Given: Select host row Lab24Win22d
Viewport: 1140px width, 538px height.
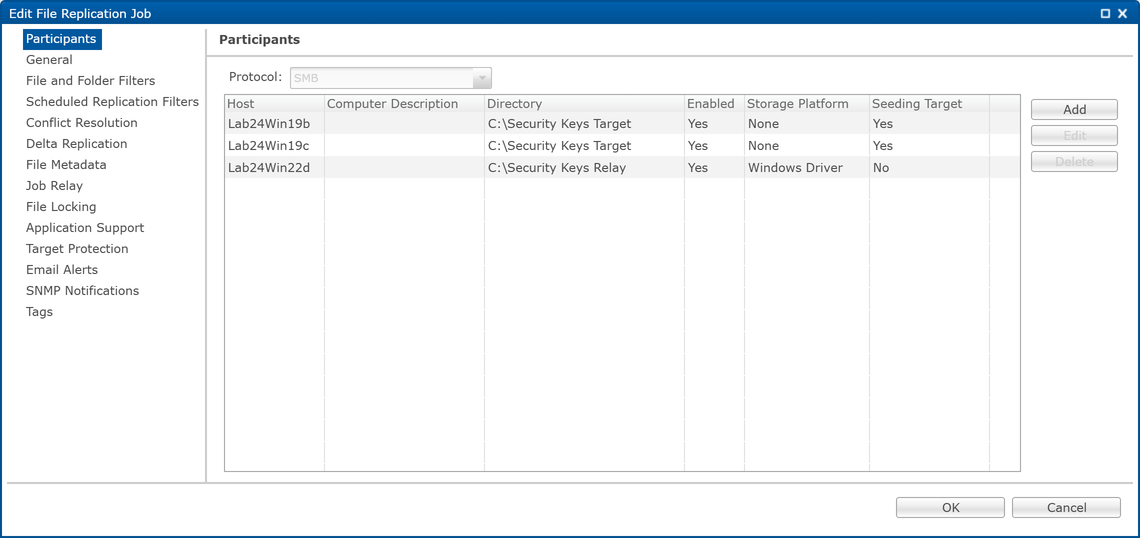Looking at the screenshot, I should coord(622,167).
